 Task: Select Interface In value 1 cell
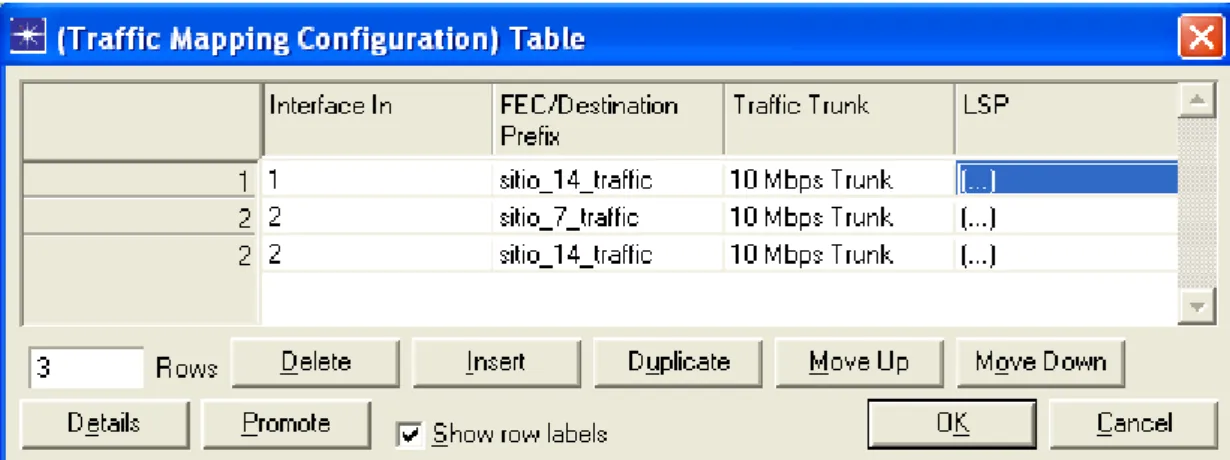pos(378,180)
